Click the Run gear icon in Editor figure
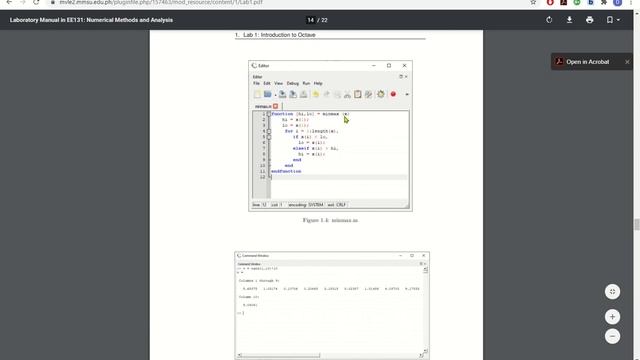 [381, 94]
